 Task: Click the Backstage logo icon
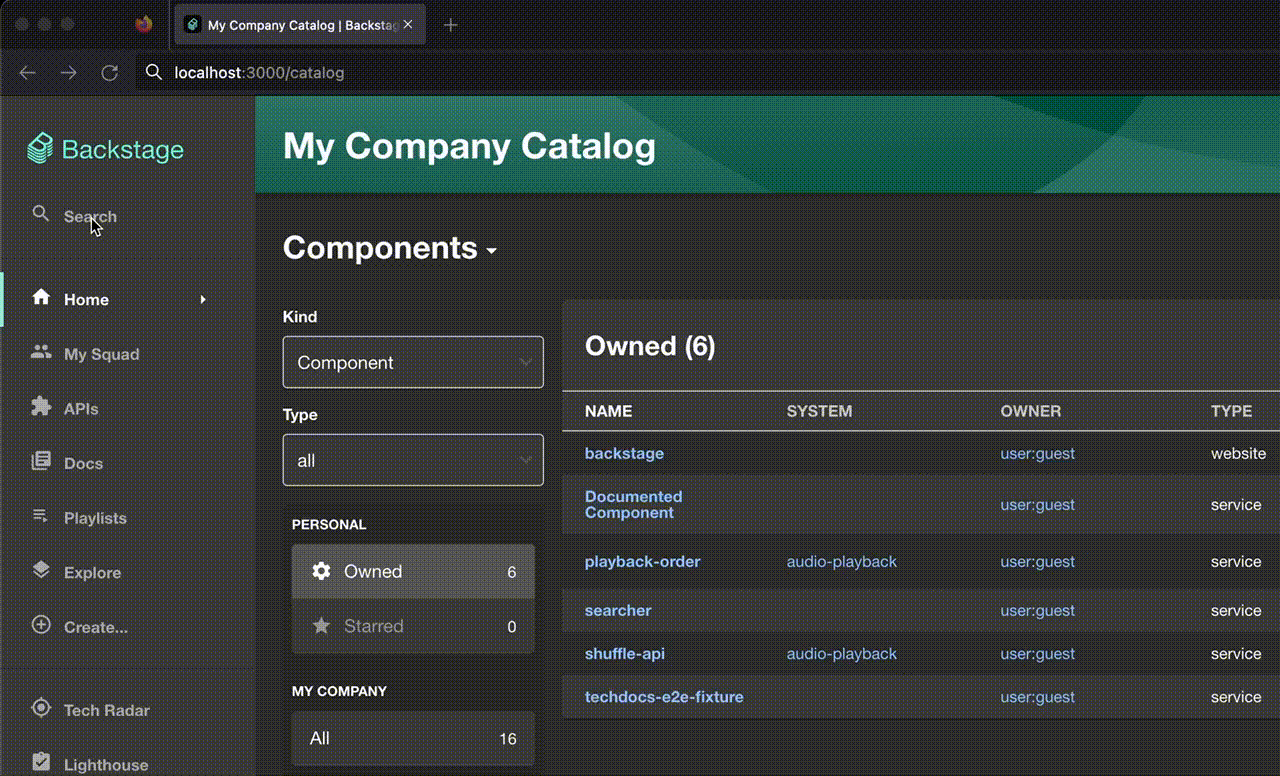pyautogui.click(x=40, y=149)
